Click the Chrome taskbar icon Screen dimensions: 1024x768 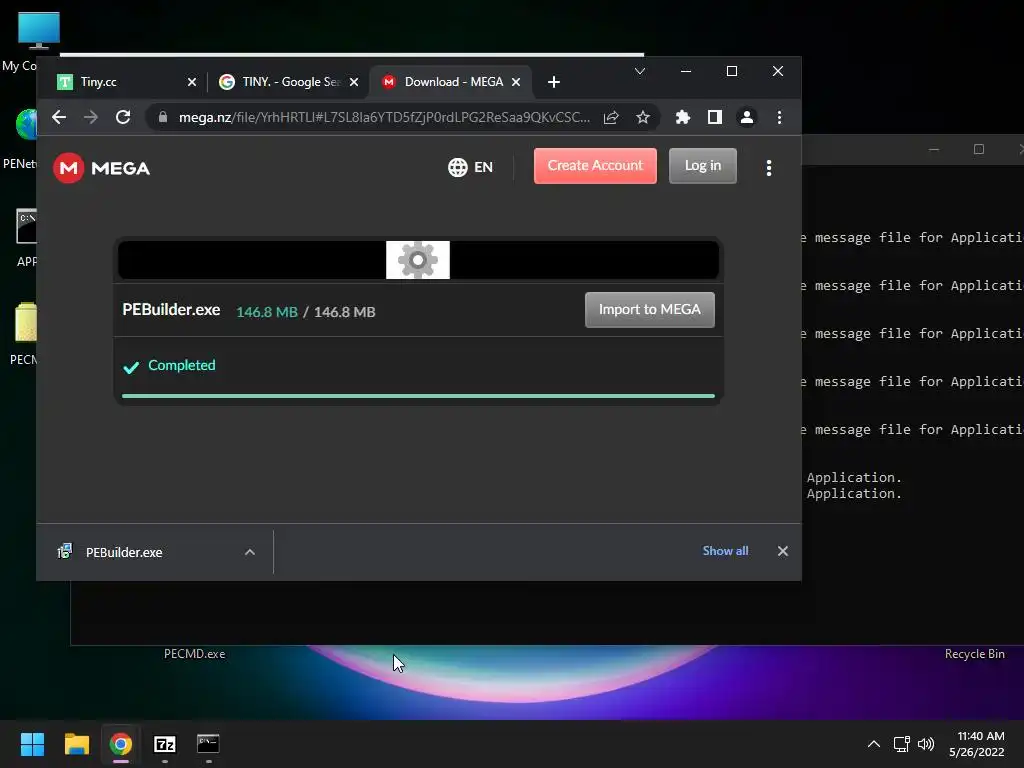[120, 744]
